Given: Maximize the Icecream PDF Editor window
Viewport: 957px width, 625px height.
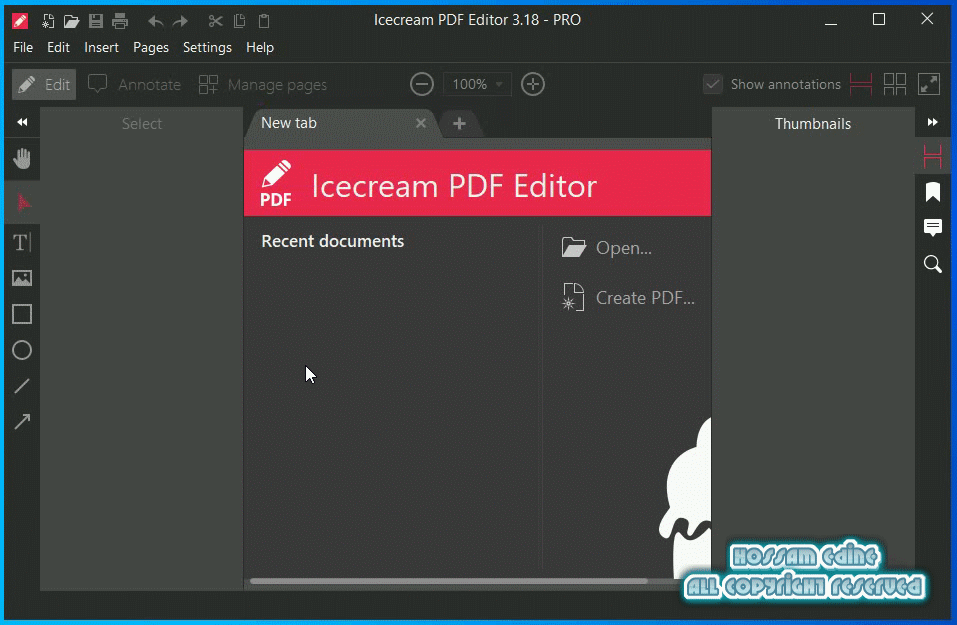Looking at the screenshot, I should 879,20.
